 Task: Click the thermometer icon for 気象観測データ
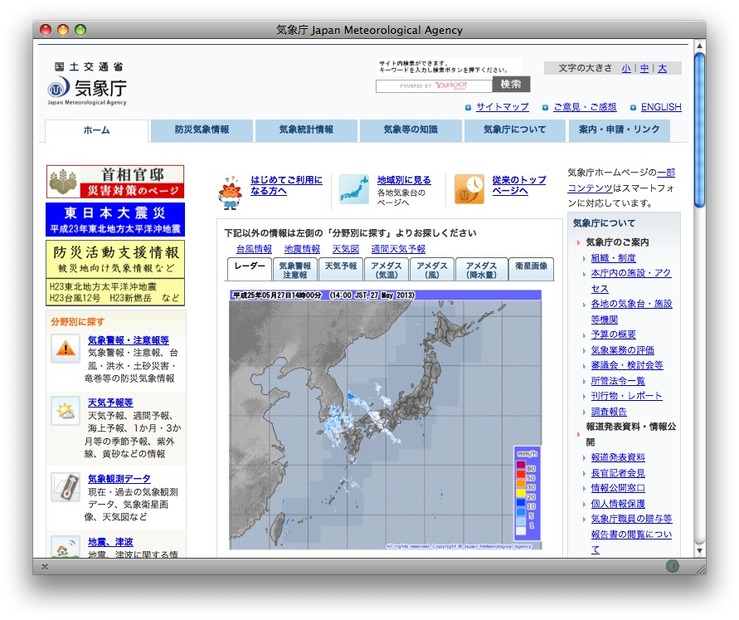(x=66, y=487)
